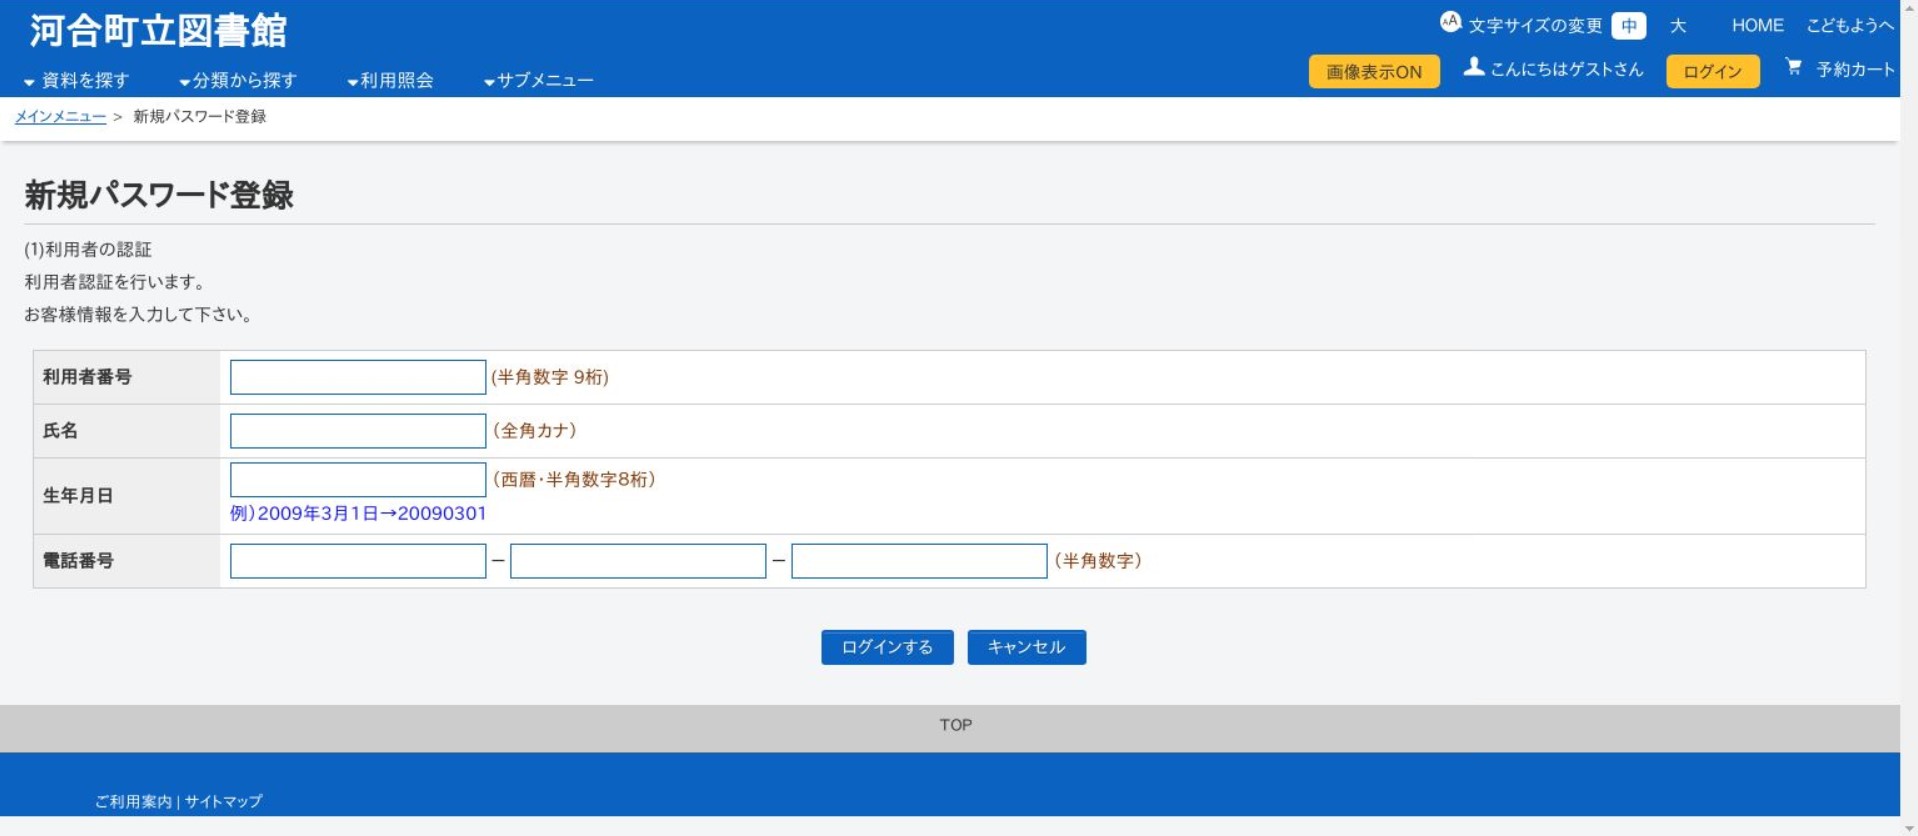Expand the サブメニュー menu

tap(538, 80)
